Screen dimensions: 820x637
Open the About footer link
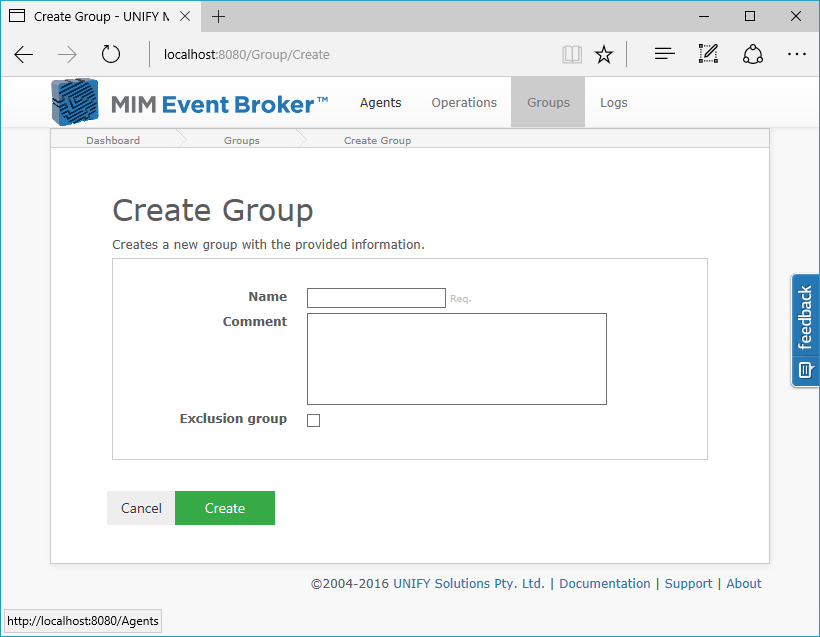coord(744,583)
